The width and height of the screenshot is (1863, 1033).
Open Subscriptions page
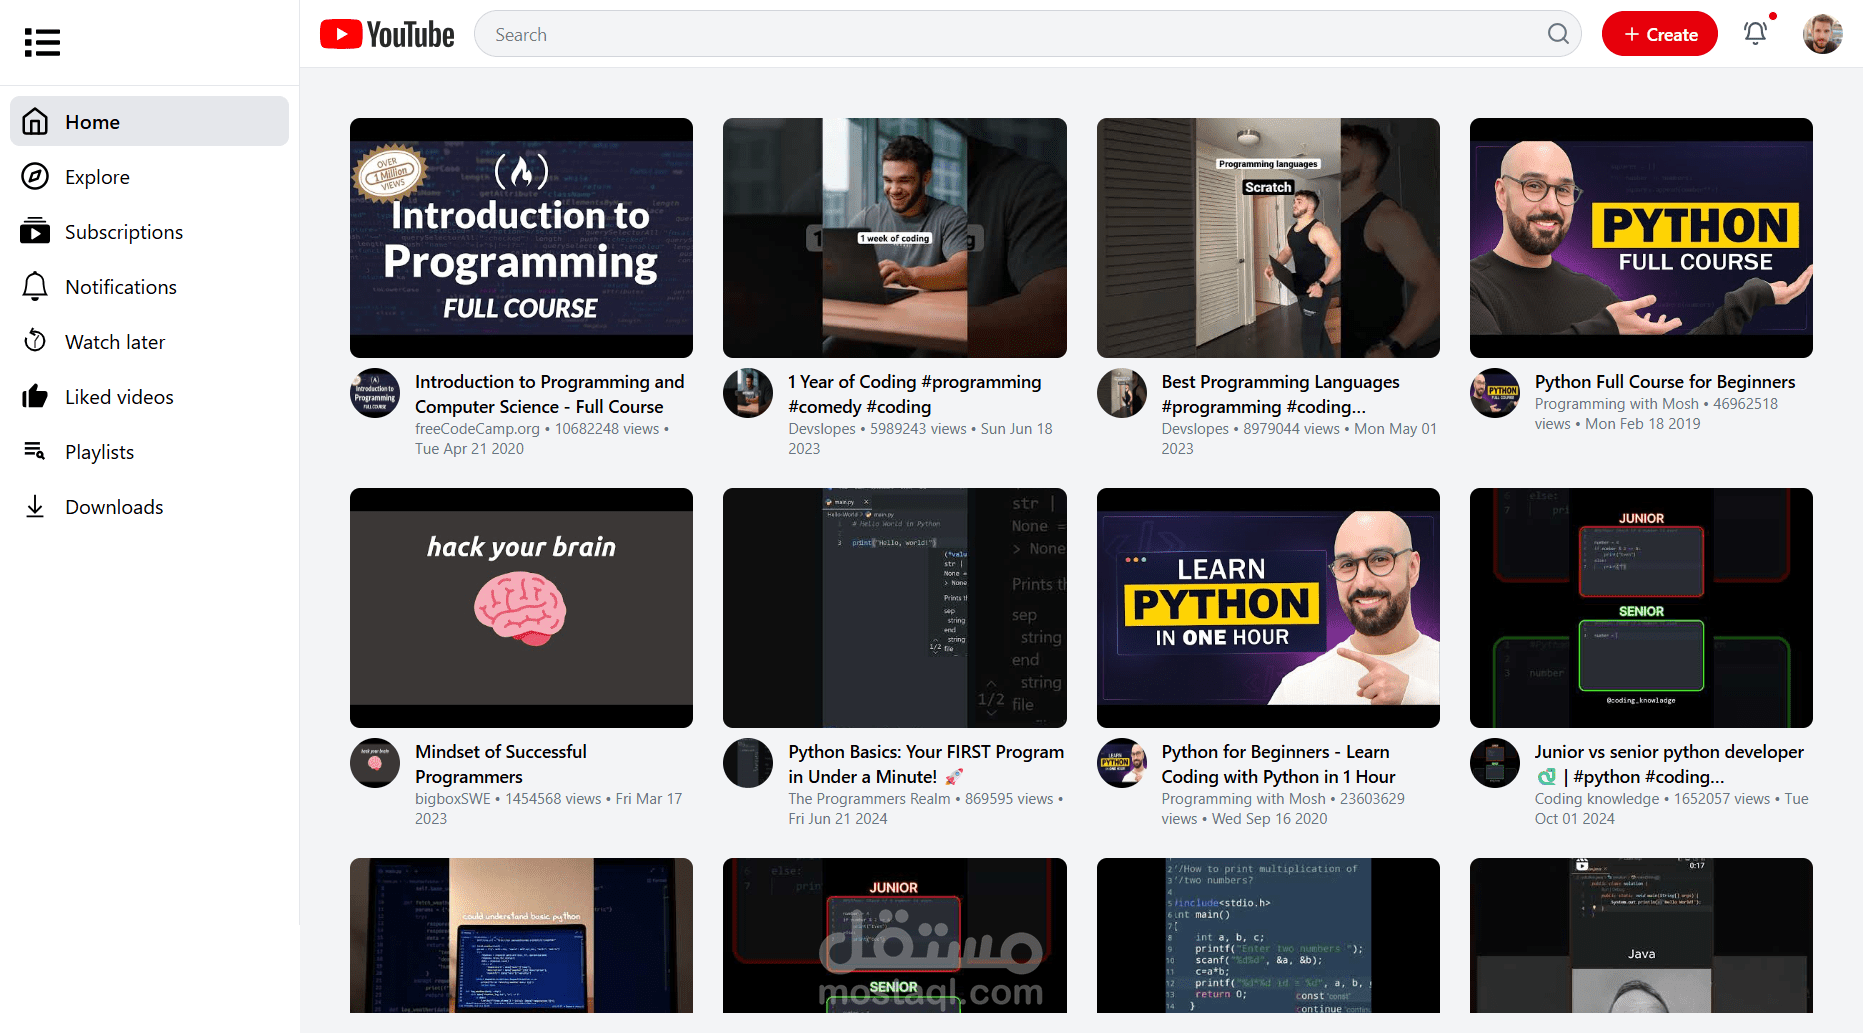(x=149, y=231)
